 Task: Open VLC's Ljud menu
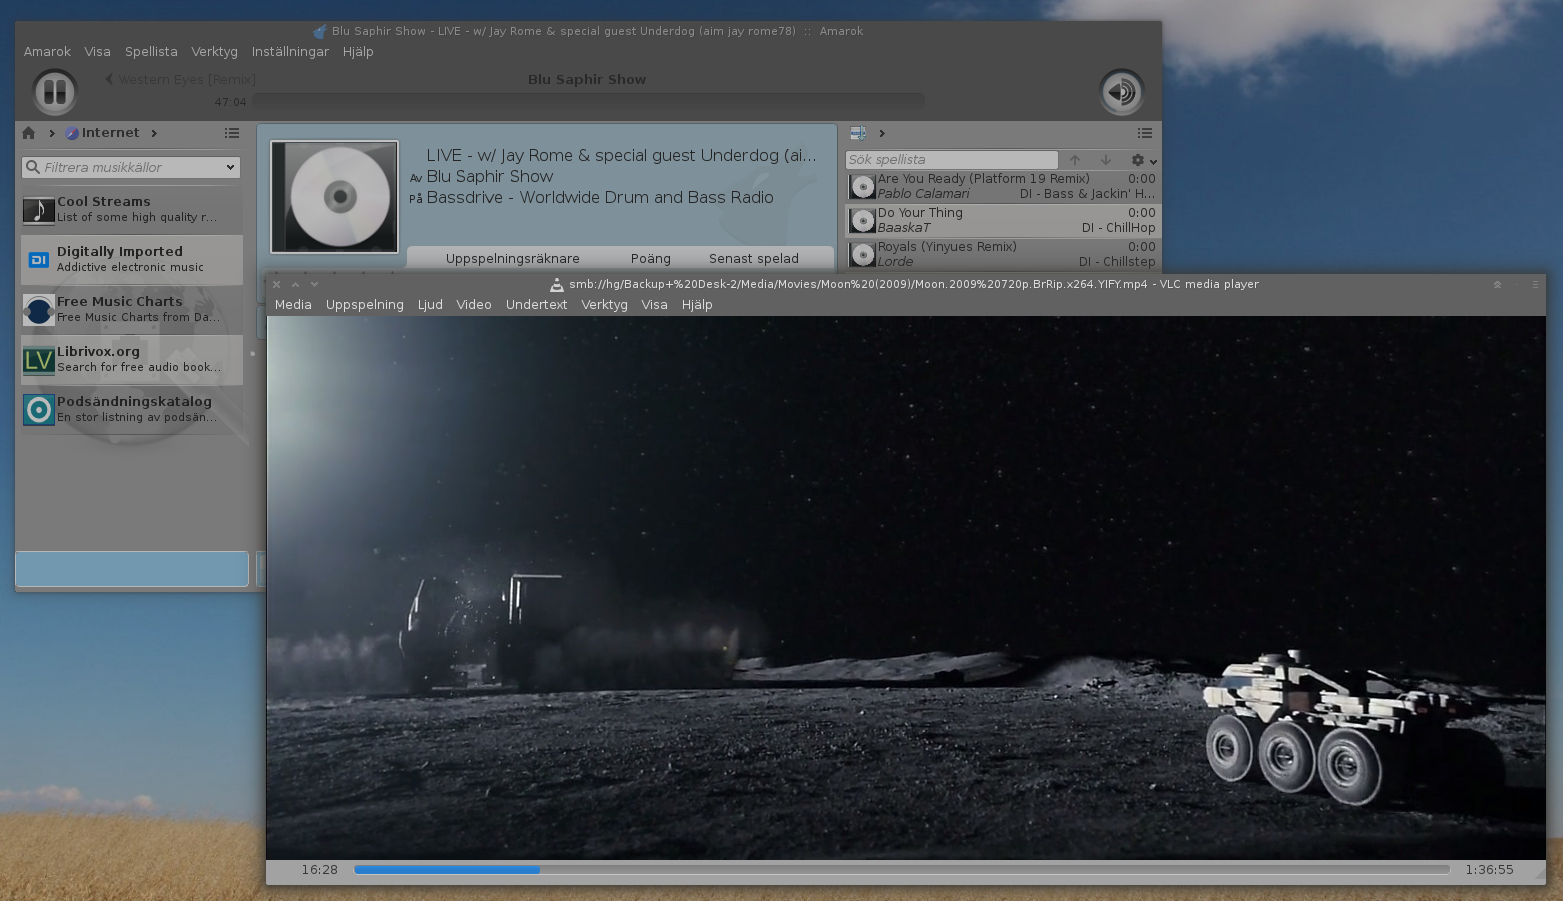point(430,304)
